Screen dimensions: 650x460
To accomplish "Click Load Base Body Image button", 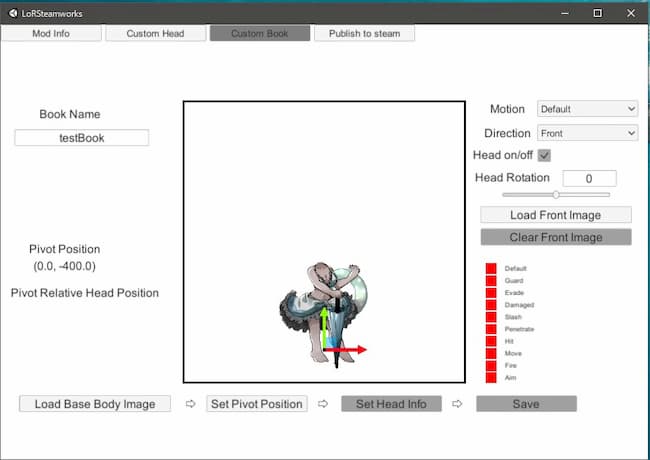I will point(95,404).
